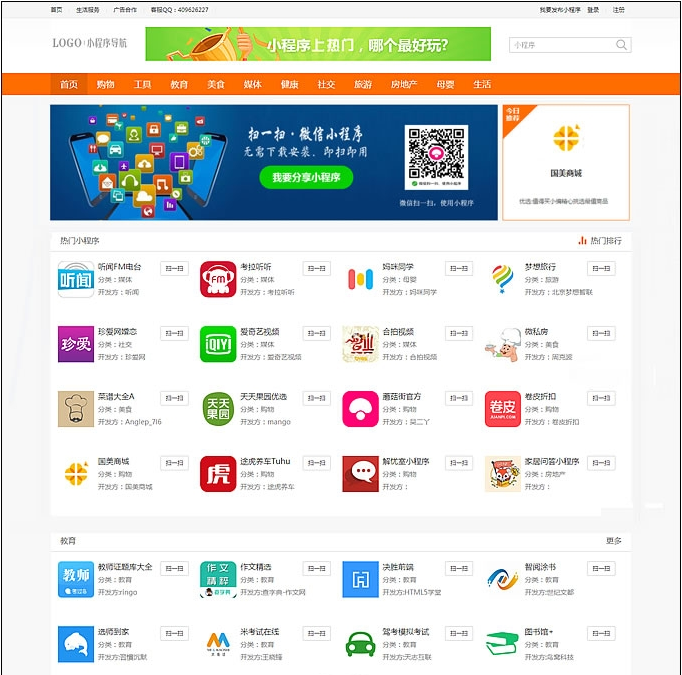Click the 国美商城 today's recommendation card
Viewport: 682px width, 675px height.
[566, 163]
